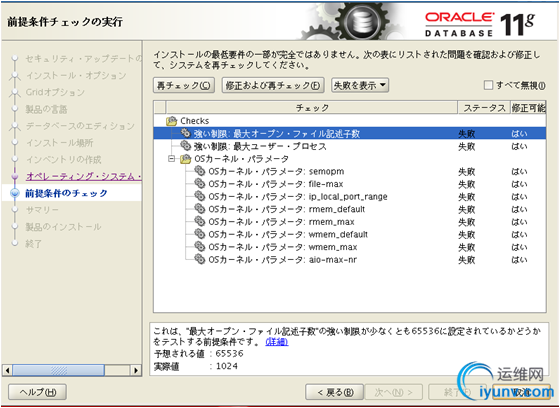Viewport: 560px width, 408px height.
Task: Toggle the すべて無視 checkbox
Action: point(488,85)
